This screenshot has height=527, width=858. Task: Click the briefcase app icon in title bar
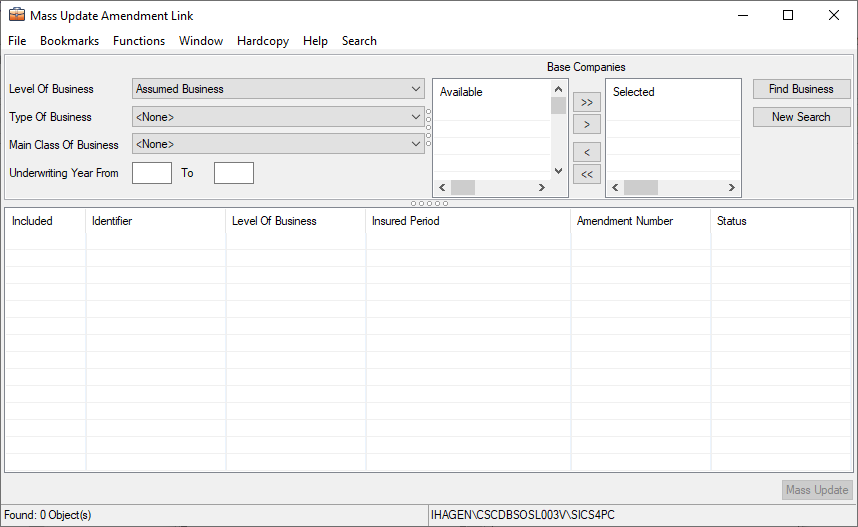(16, 16)
